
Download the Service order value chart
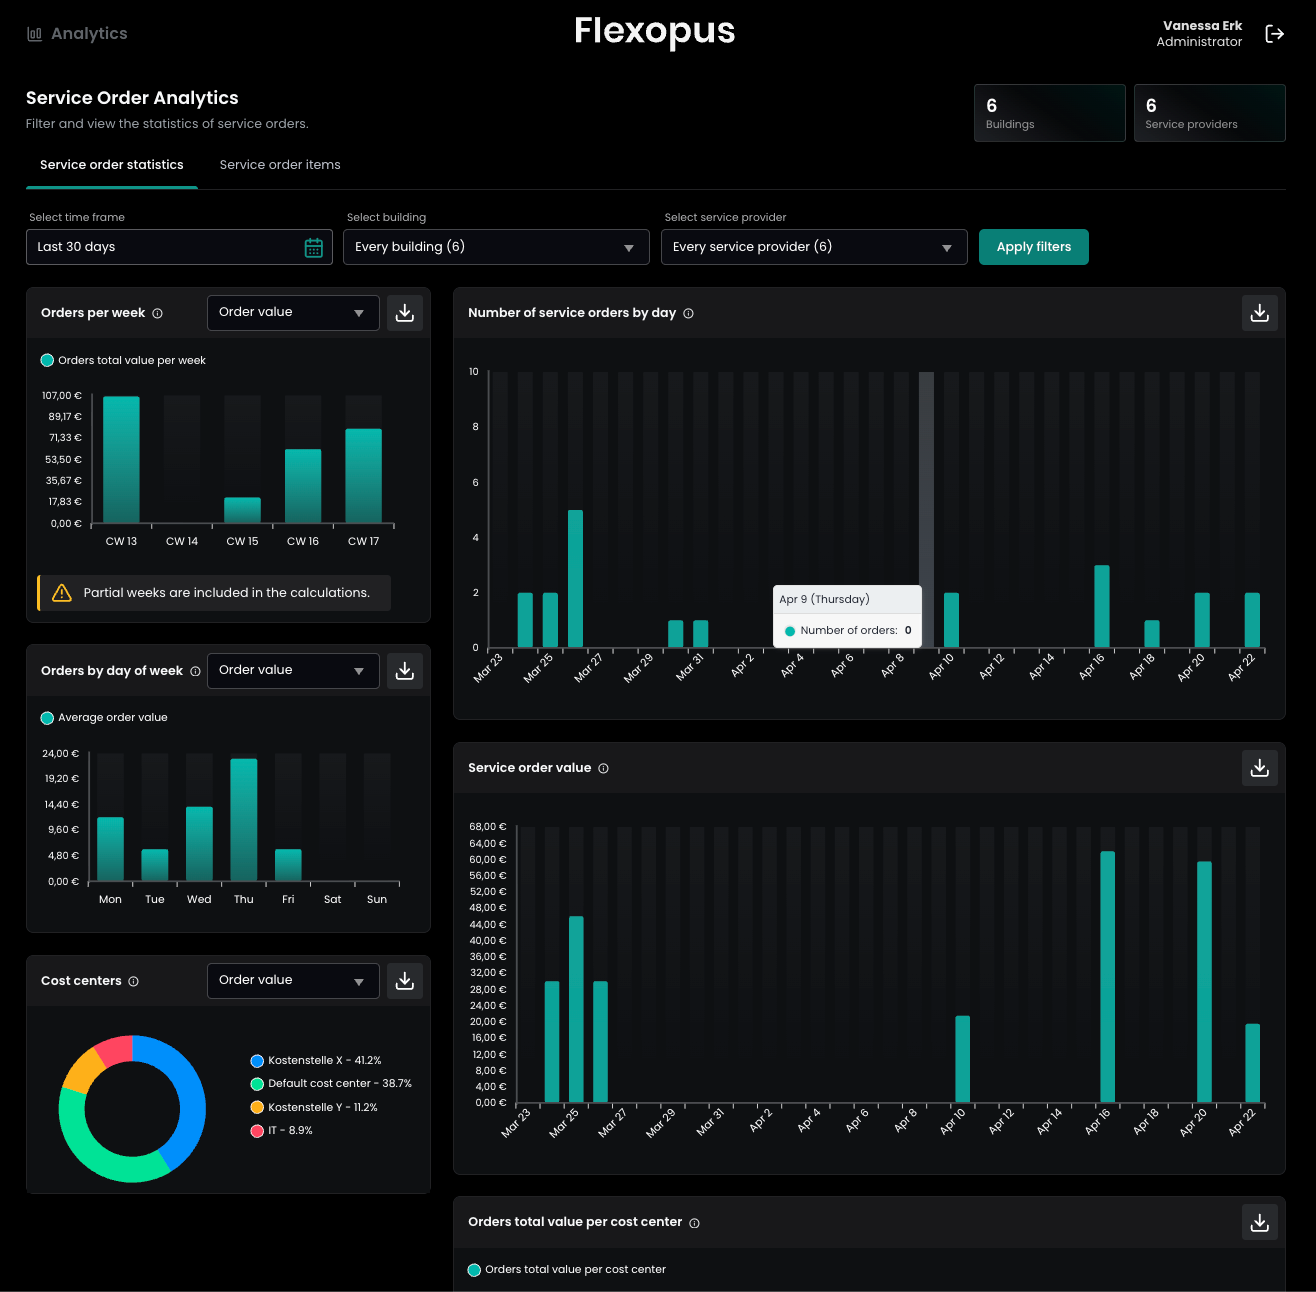pos(1259,768)
